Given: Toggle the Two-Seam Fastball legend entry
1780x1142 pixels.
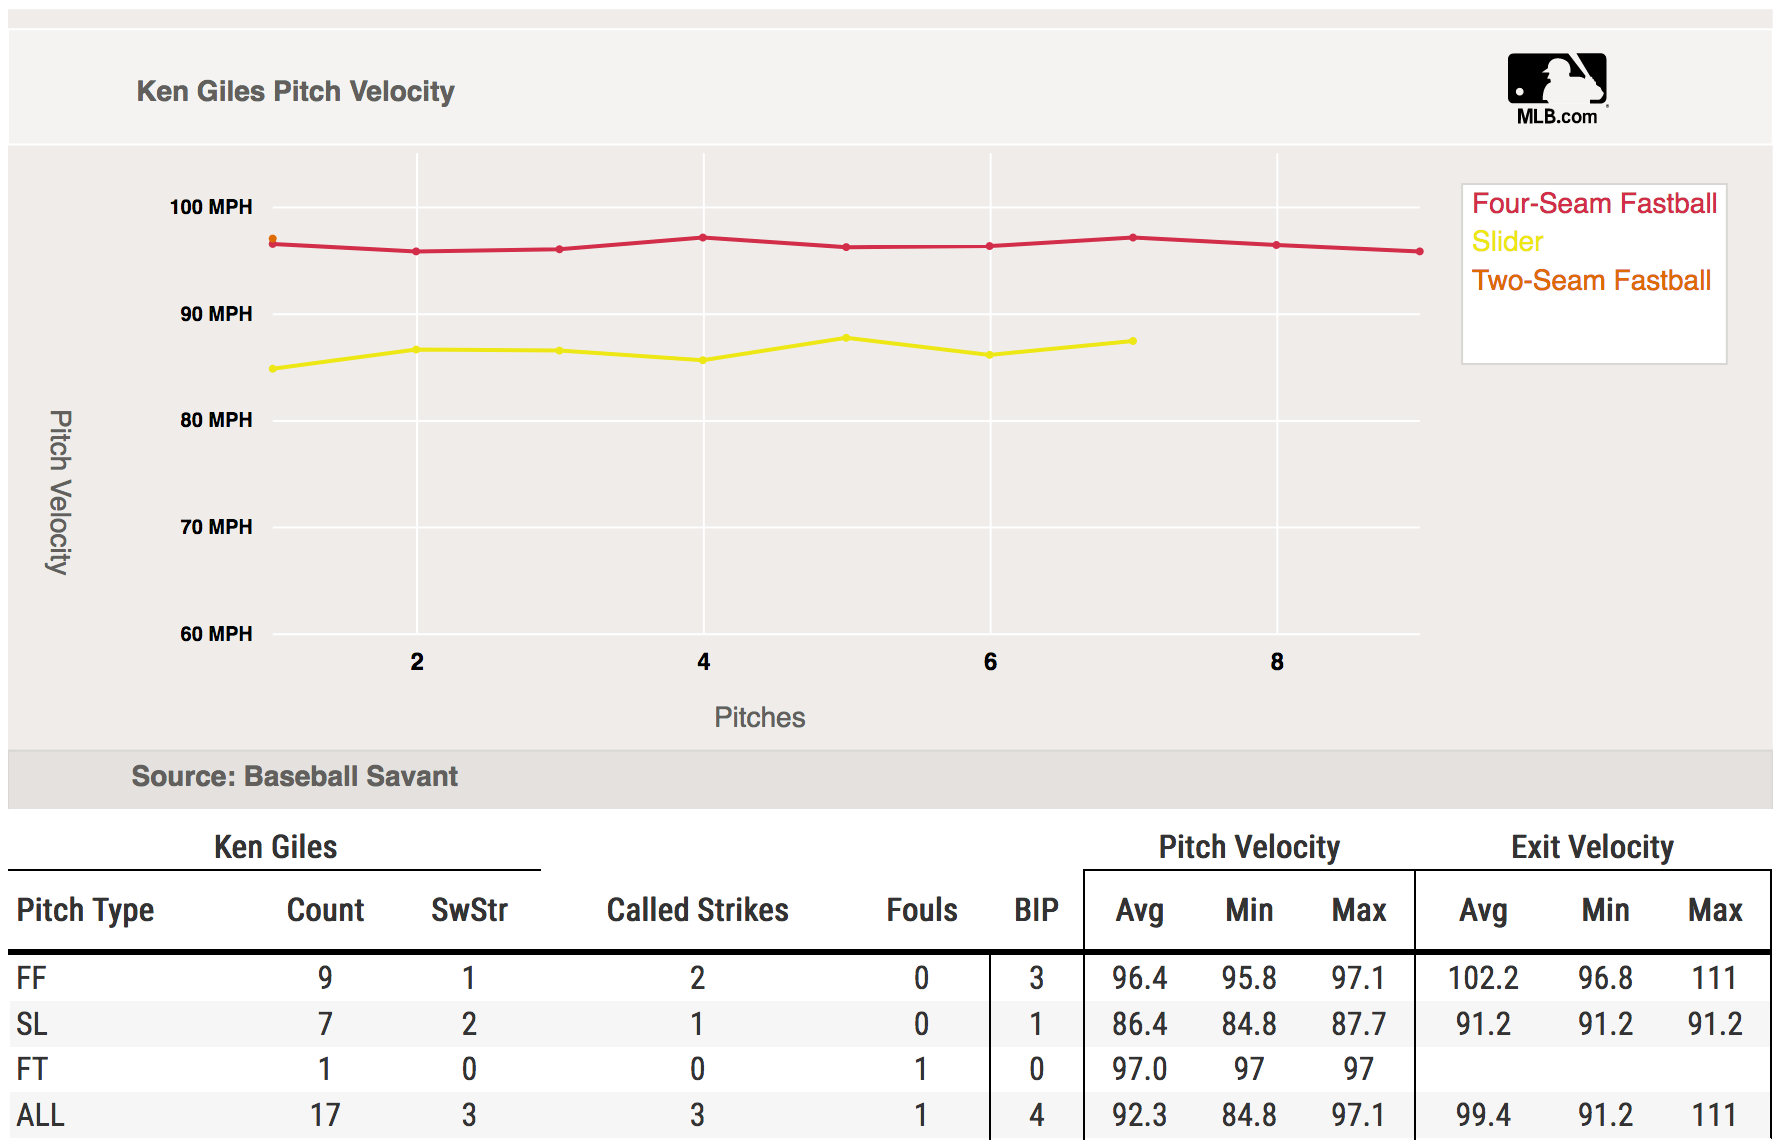Looking at the screenshot, I should click(1591, 281).
